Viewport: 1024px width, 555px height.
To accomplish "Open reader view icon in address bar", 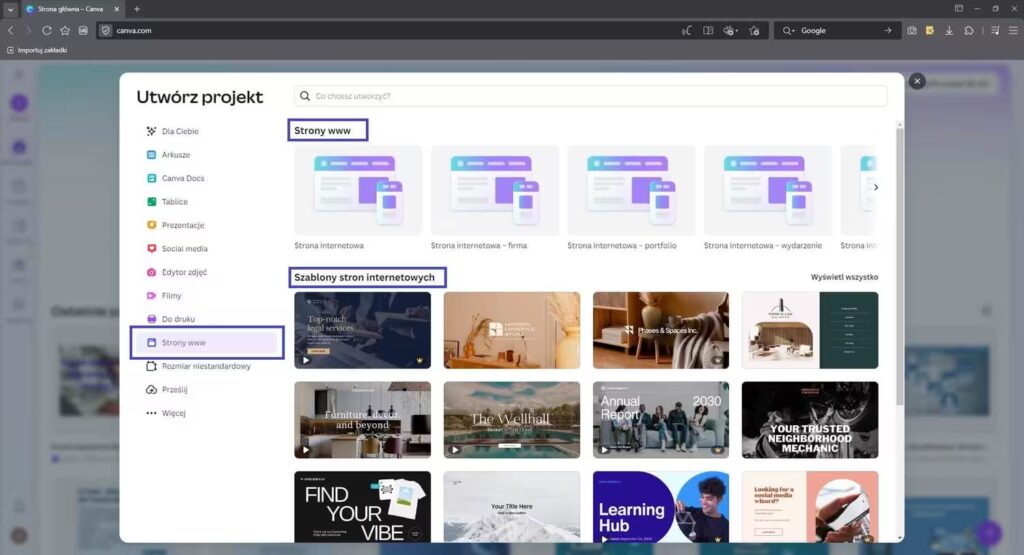I will click(x=708, y=31).
